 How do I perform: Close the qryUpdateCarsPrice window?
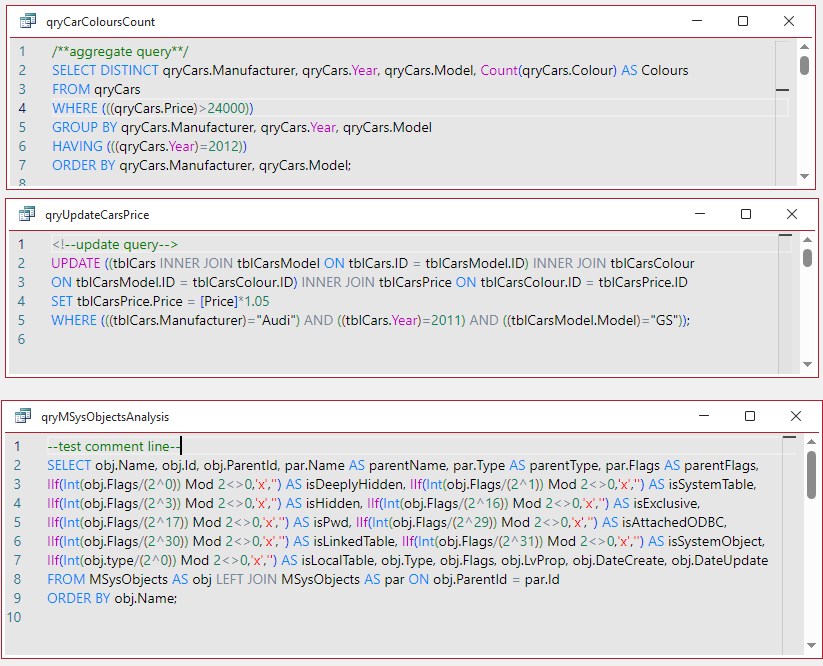[x=792, y=214]
